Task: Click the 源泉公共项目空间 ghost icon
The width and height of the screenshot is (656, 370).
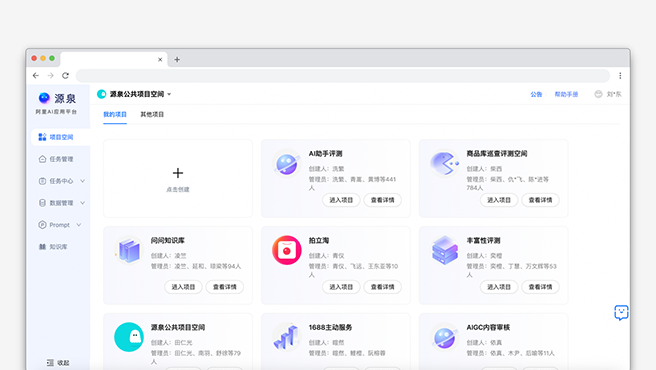Action: pos(129,337)
